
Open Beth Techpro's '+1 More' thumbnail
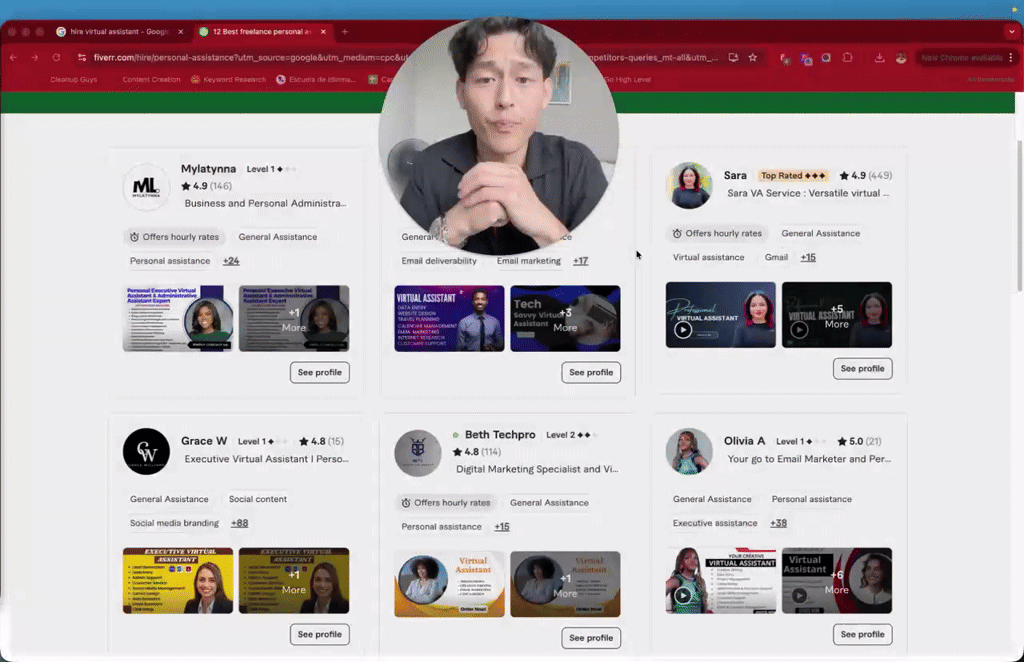[x=566, y=584]
